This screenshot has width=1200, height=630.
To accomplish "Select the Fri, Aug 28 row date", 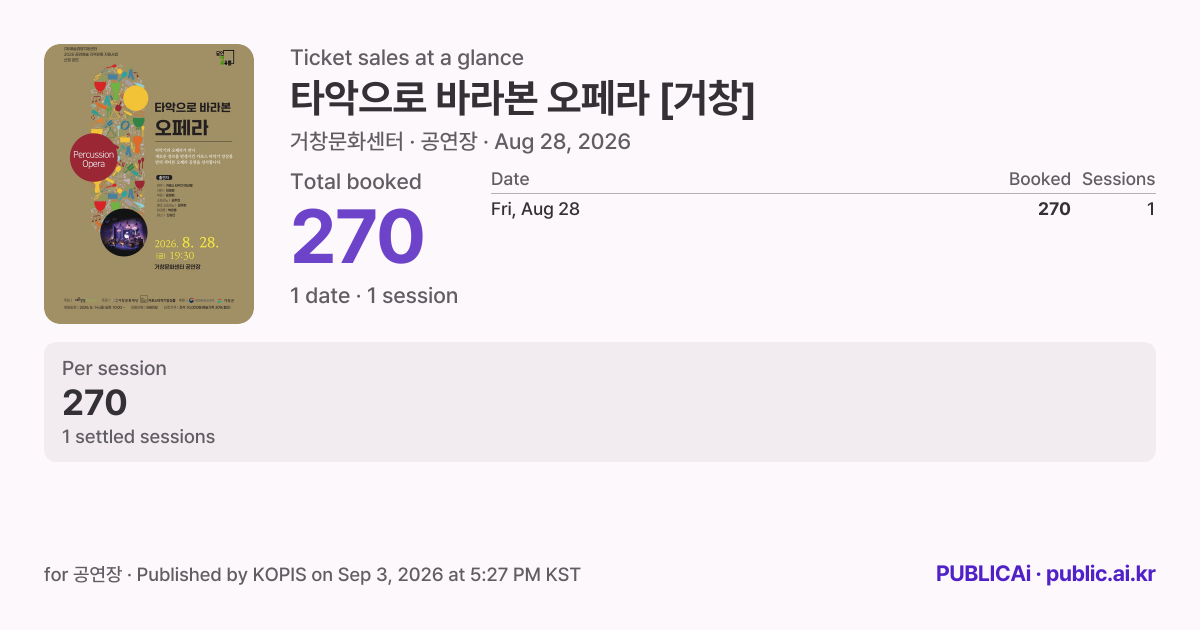I will pyautogui.click(x=535, y=209).
